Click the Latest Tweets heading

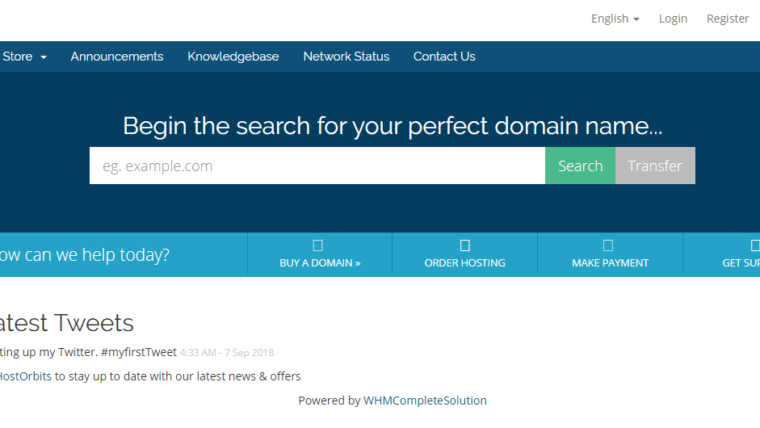66,323
